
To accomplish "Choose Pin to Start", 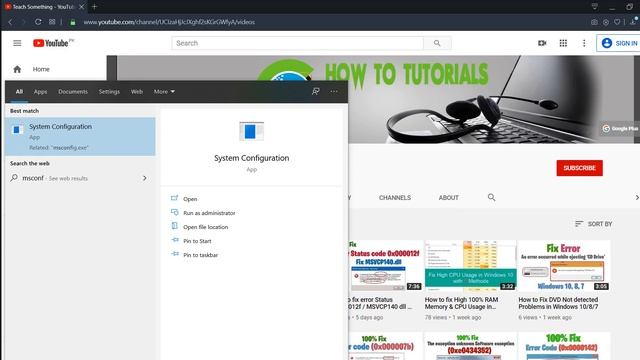I will (x=197, y=241).
